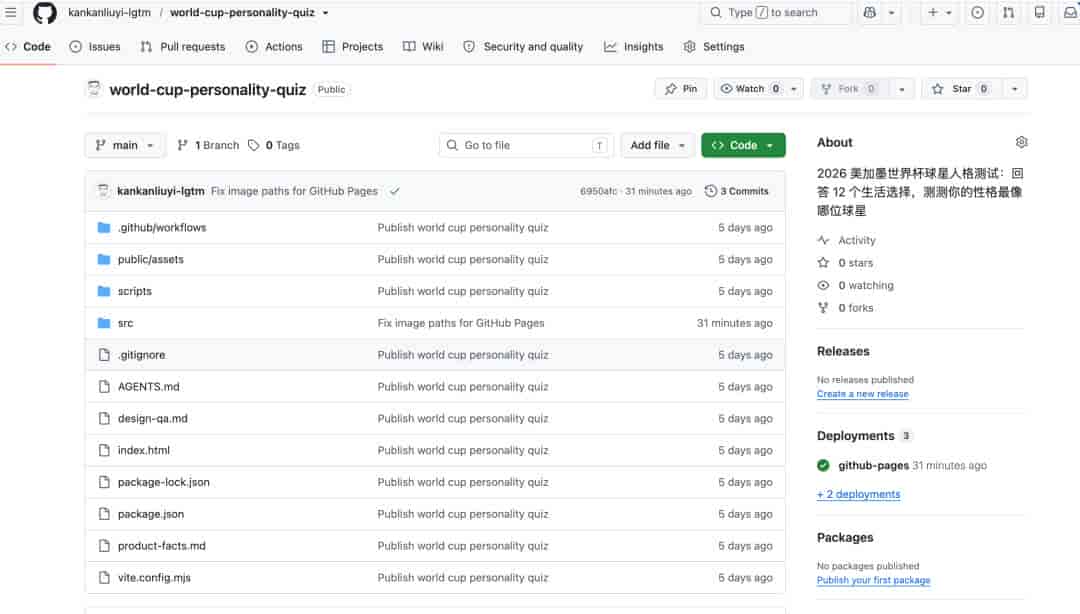Open the pull requests icon in top header
Viewport: 1080px width, 614px height.
pos(1008,12)
